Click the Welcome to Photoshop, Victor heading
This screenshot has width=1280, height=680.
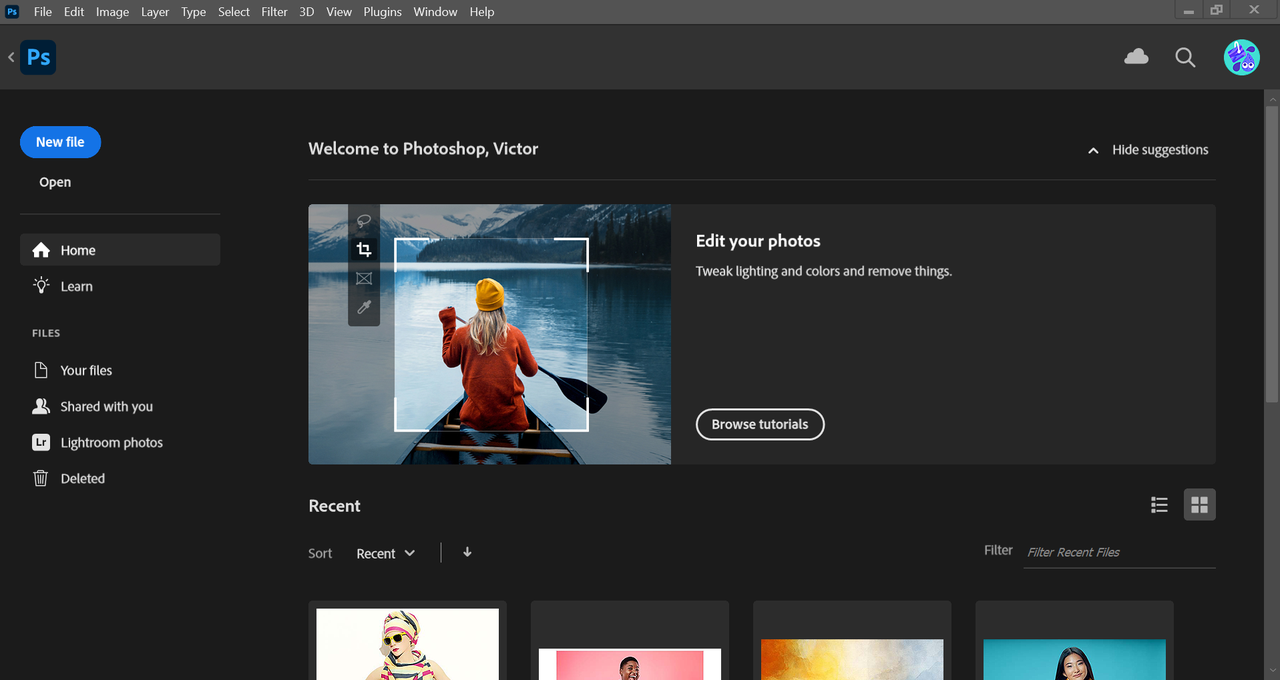click(x=423, y=149)
